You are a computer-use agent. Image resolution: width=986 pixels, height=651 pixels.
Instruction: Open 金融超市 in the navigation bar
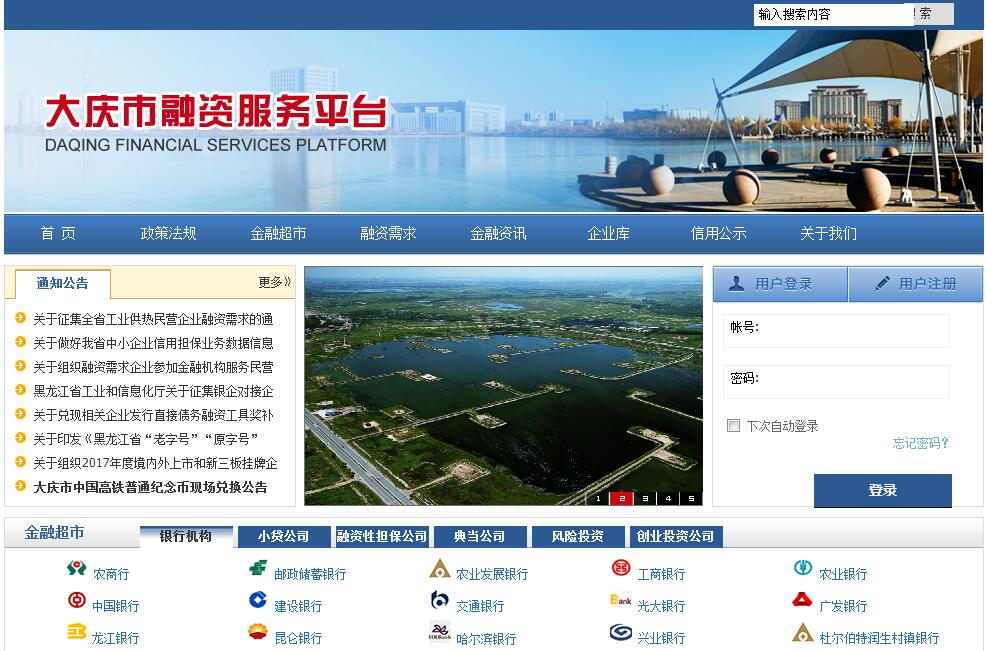click(x=278, y=233)
